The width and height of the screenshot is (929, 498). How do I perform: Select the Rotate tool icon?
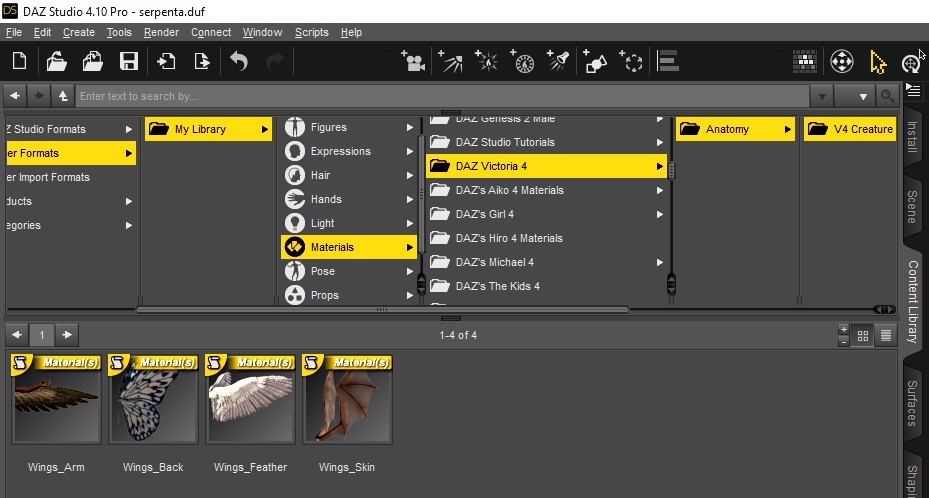pos(911,63)
